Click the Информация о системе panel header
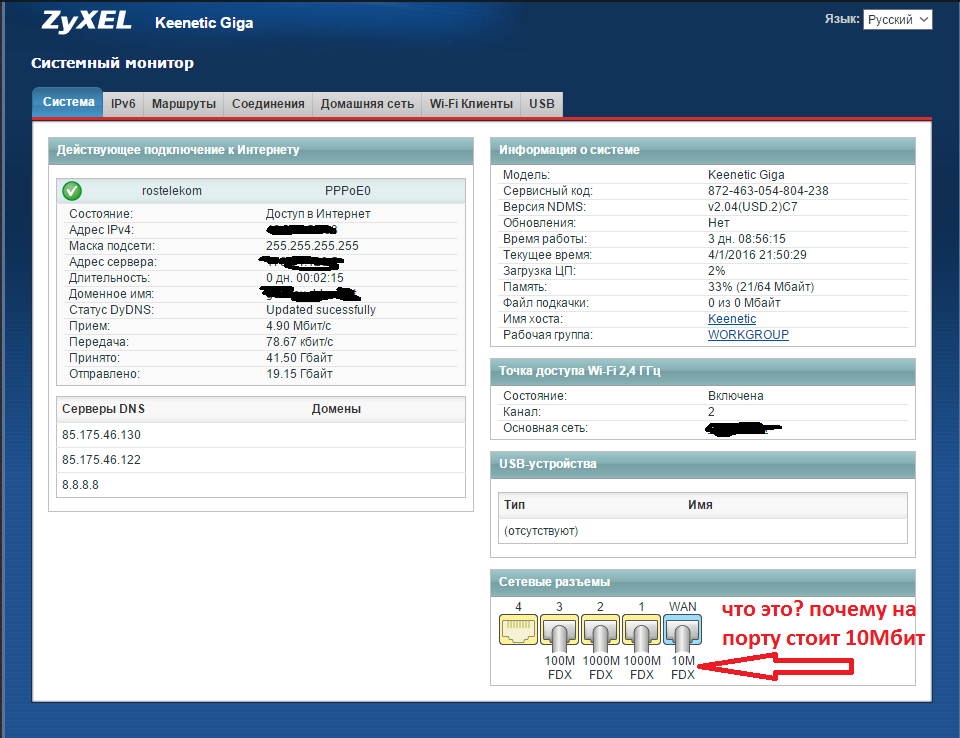 [x=703, y=151]
